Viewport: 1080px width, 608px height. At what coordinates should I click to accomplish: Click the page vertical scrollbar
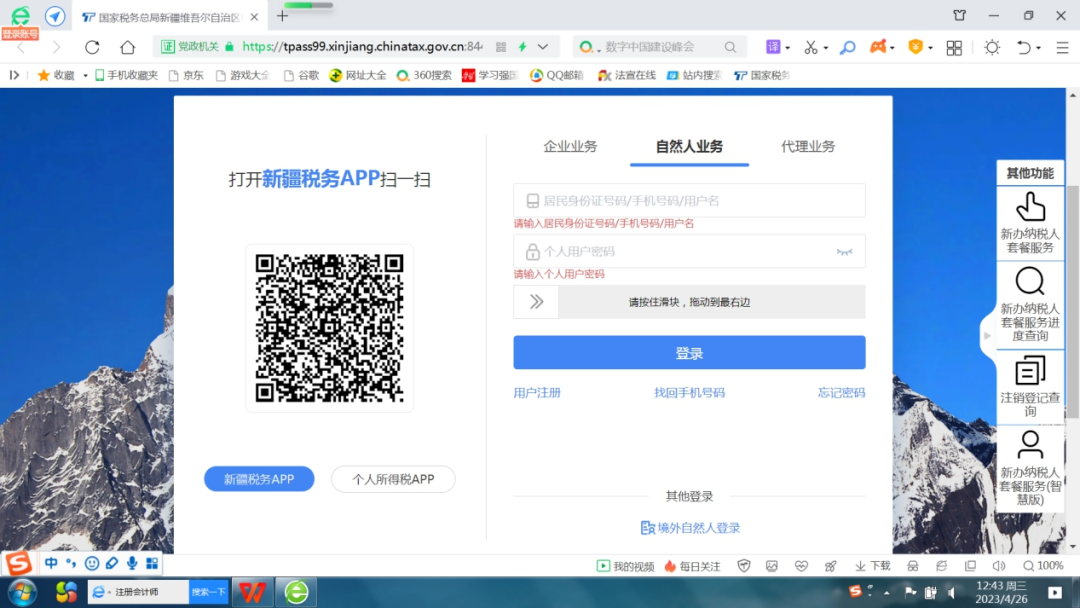tap(1073, 300)
